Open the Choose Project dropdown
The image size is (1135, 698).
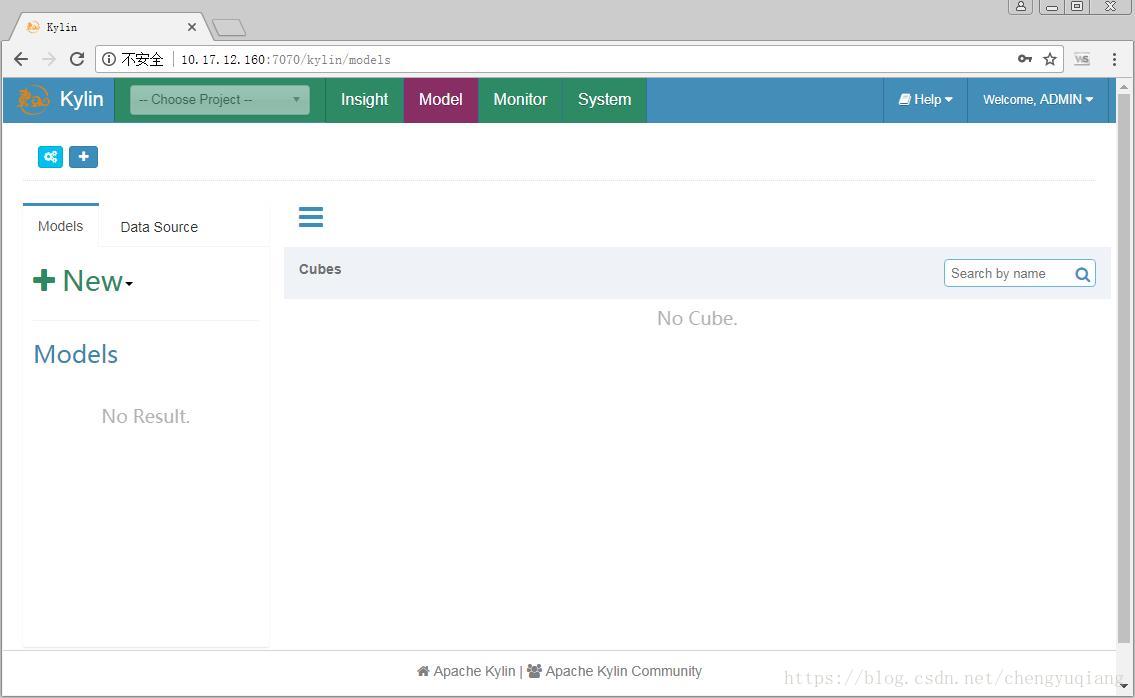point(220,100)
